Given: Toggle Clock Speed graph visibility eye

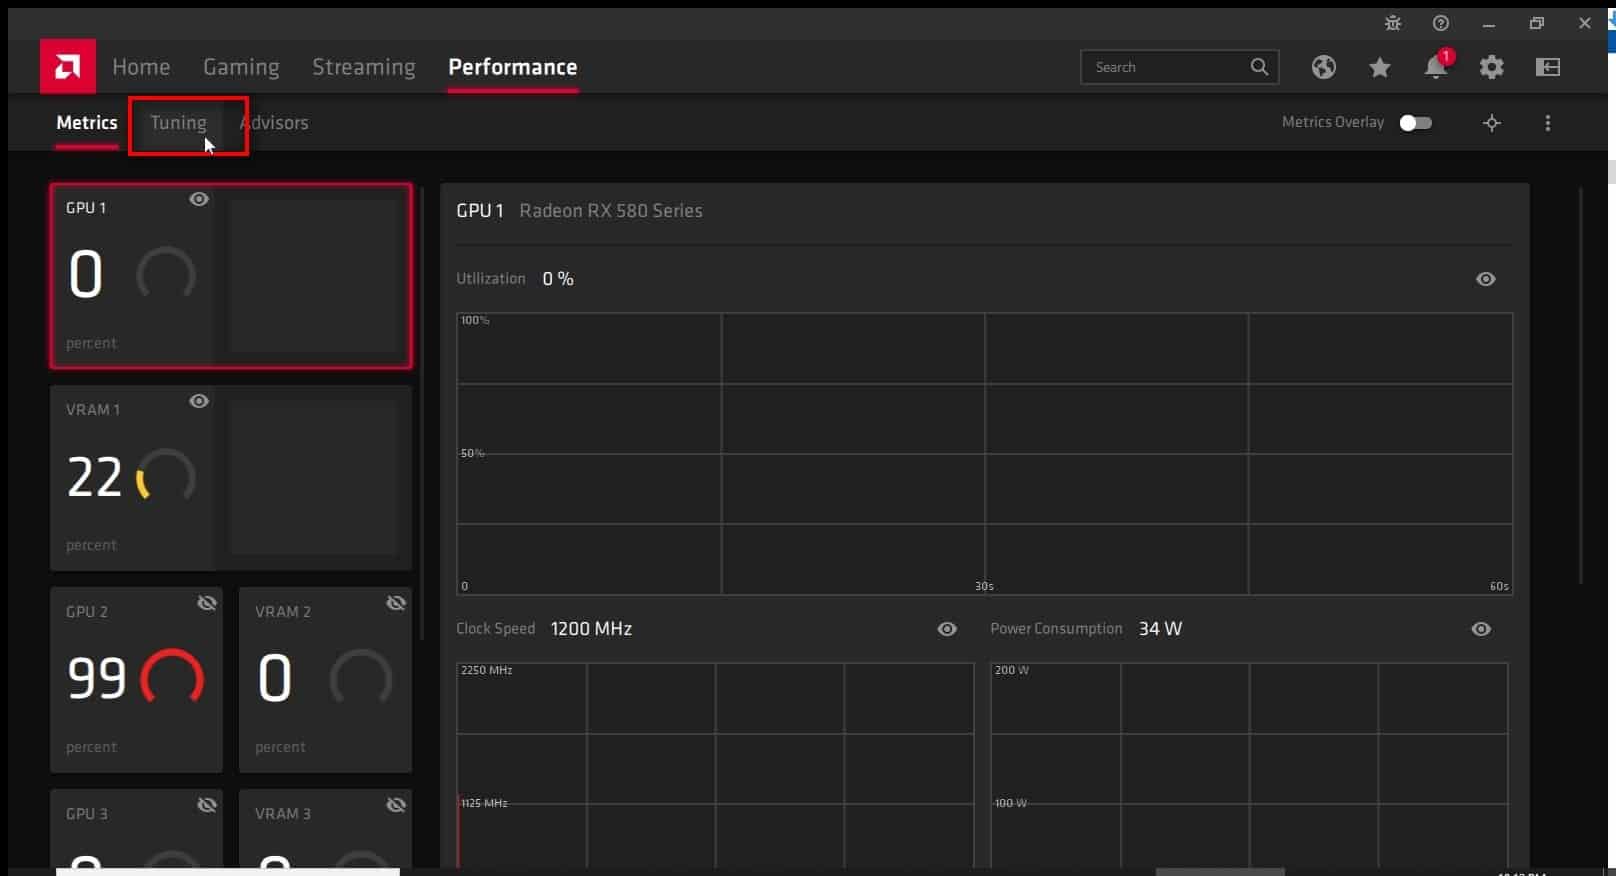Looking at the screenshot, I should (x=947, y=629).
